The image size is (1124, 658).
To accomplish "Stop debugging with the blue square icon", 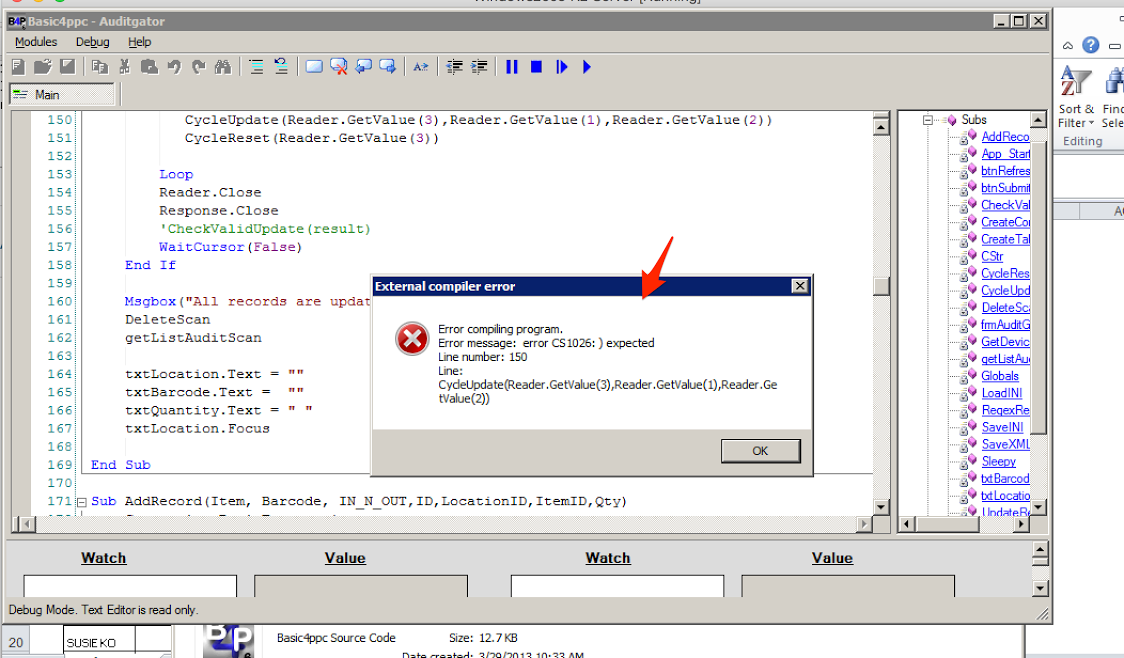I will pyautogui.click(x=536, y=67).
